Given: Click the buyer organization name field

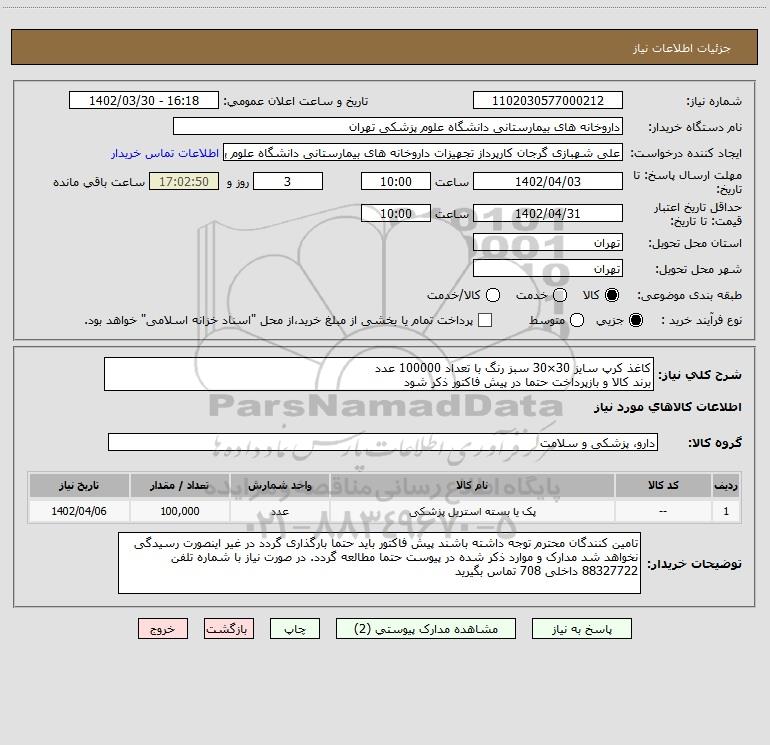Looking at the screenshot, I should (398, 127).
